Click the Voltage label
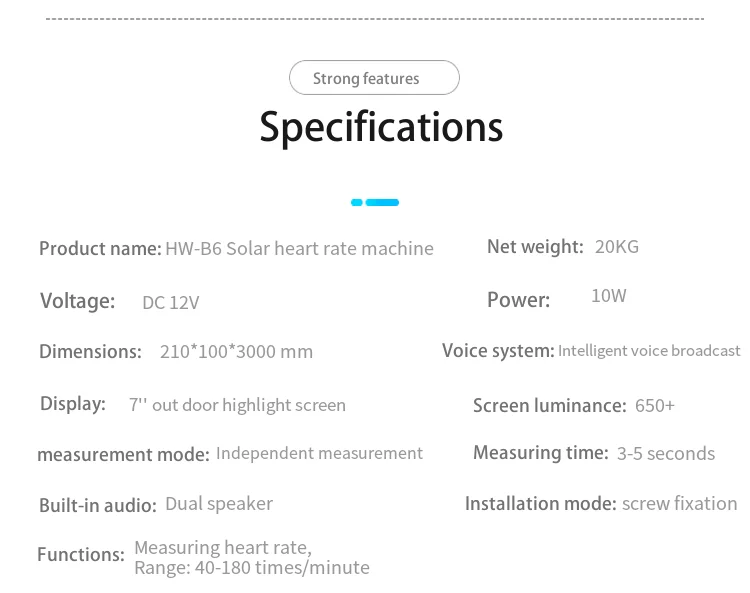Image resolution: width=750 pixels, height=593 pixels. click(x=78, y=300)
